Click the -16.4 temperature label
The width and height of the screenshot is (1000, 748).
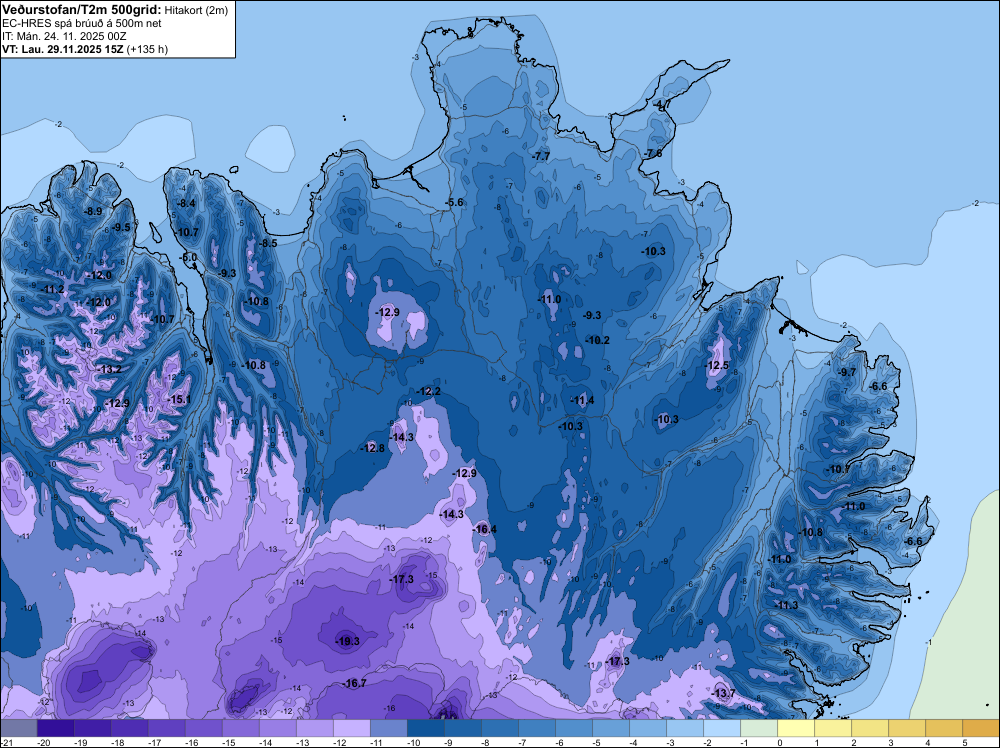[485, 529]
